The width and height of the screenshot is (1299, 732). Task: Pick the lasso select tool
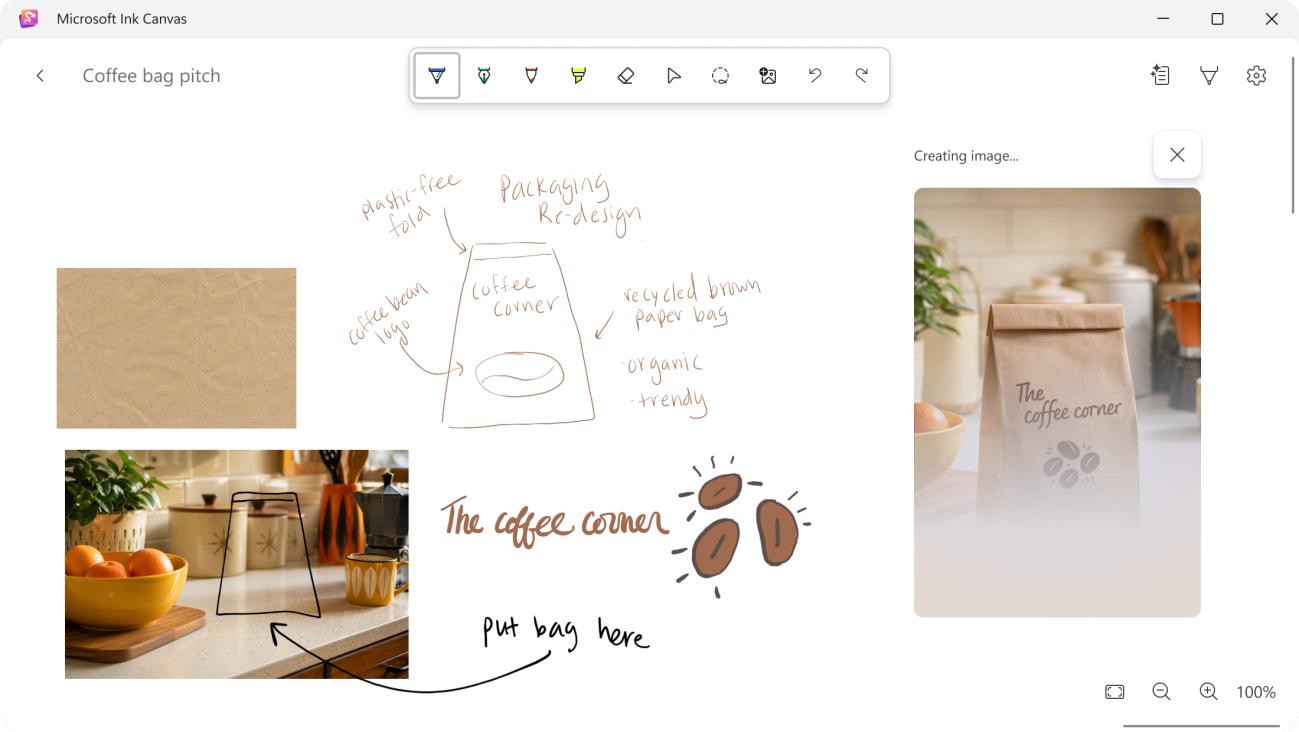click(720, 75)
